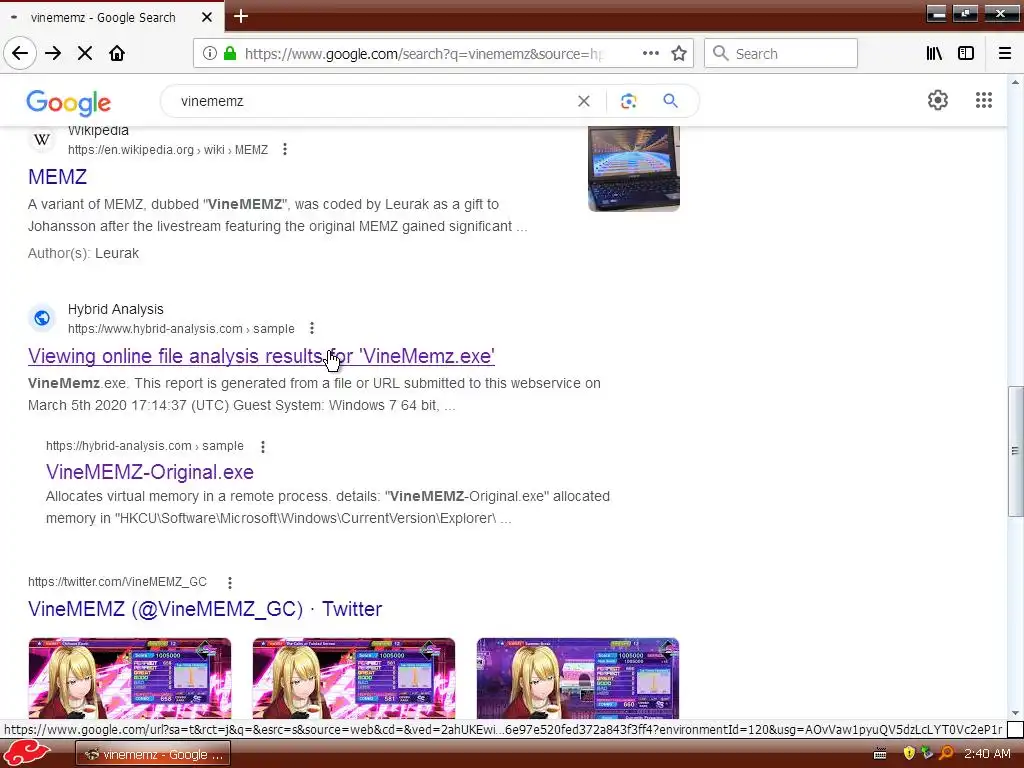Close the vinememz Google Search tab

click(207, 17)
